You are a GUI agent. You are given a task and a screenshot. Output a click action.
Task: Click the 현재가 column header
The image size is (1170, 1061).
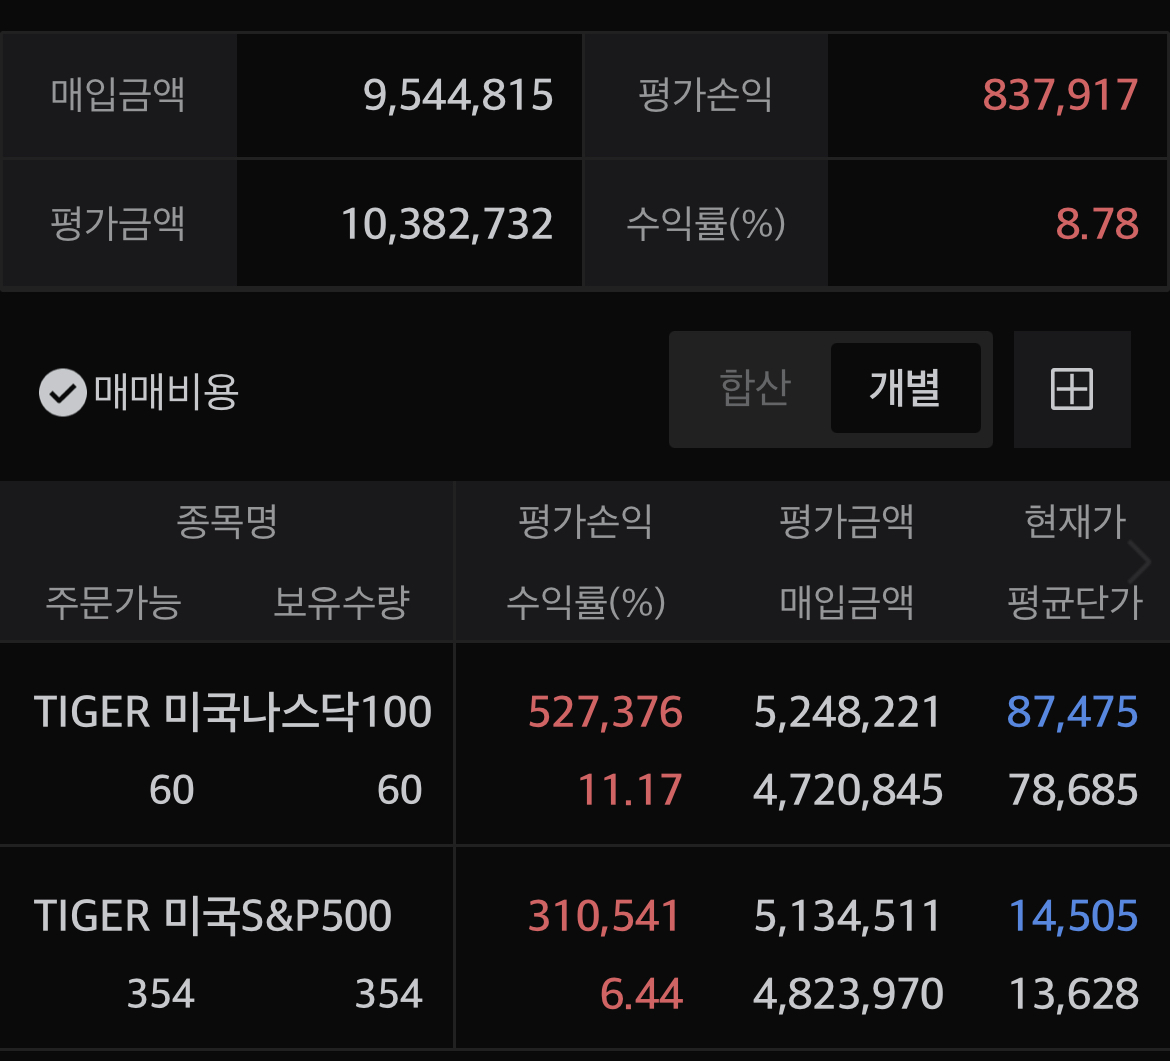(x=1075, y=521)
